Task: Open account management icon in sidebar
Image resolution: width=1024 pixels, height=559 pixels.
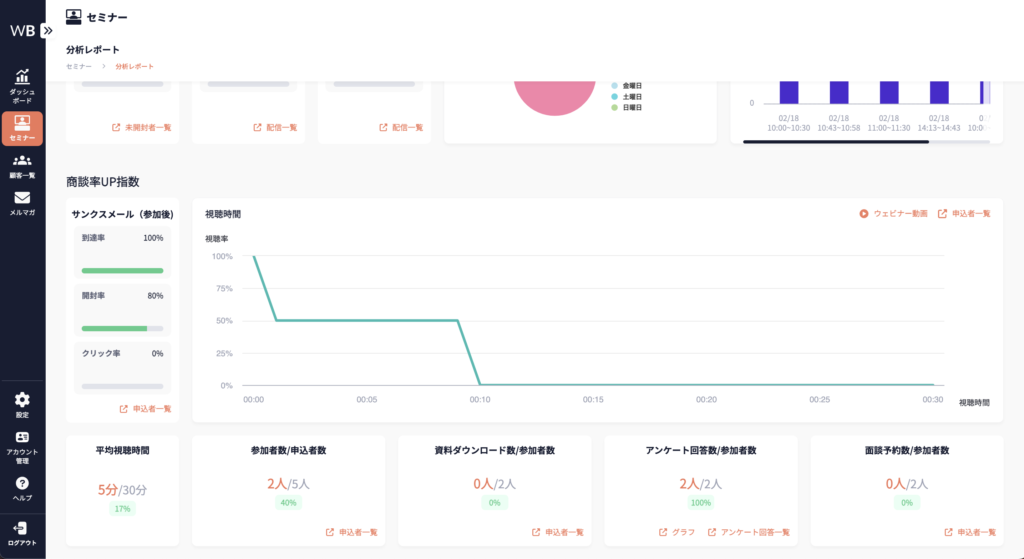Action: [x=22, y=442]
